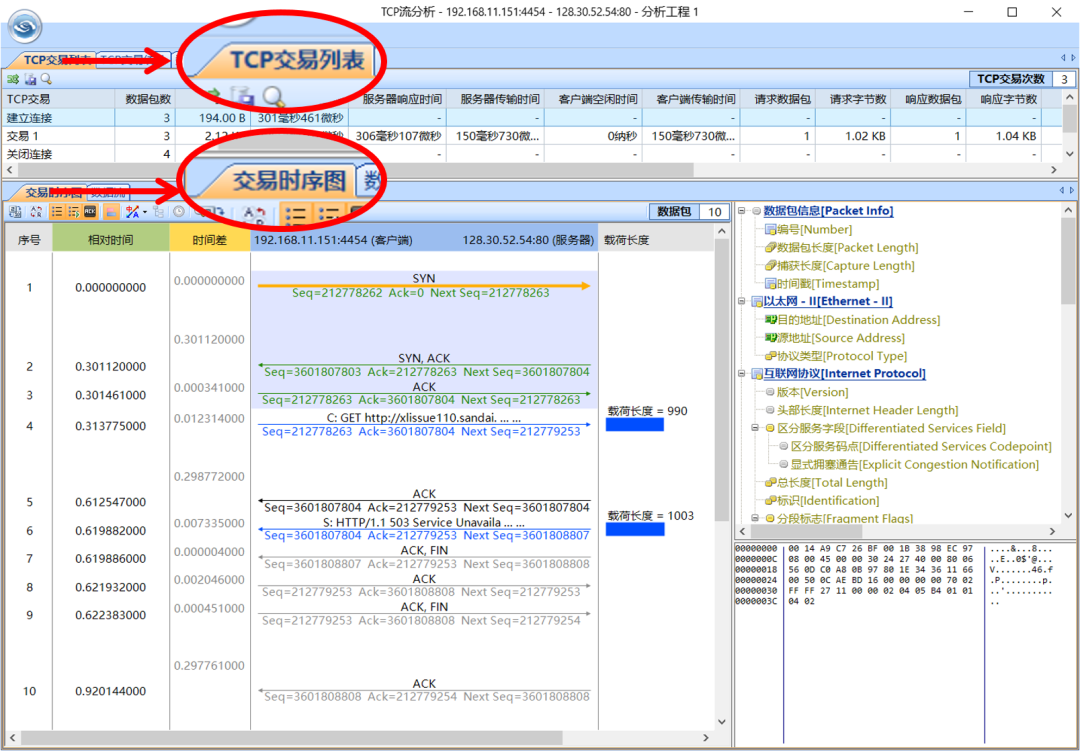Click the time display clock icon in the toolbar
The width and height of the screenshot is (1080, 751).
(178, 212)
